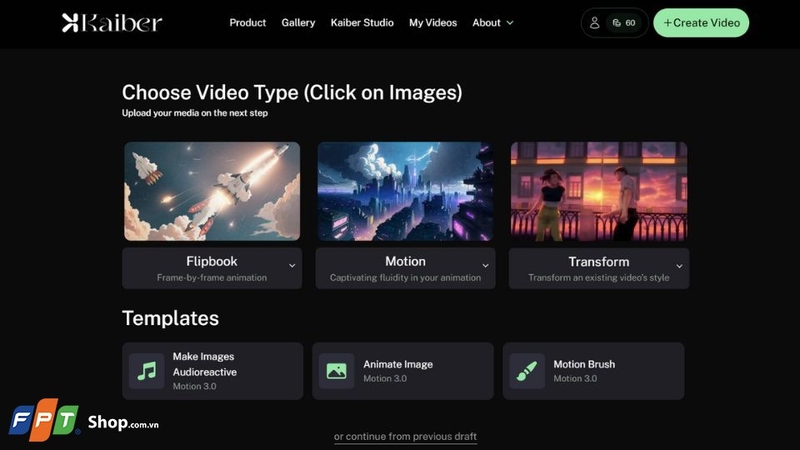
Task: Expand the Transform chevron
Action: 679,266
